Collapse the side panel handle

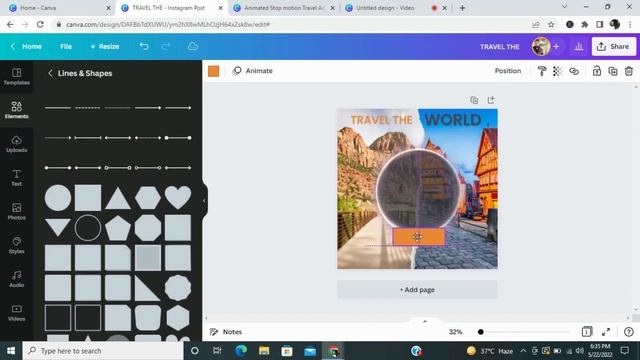(204, 200)
